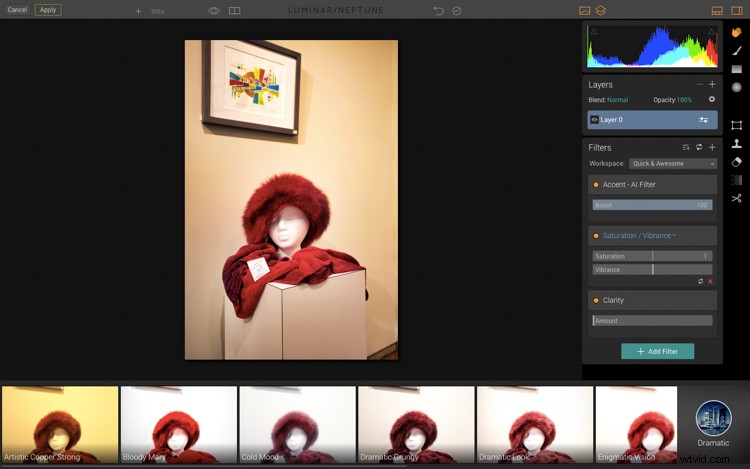
Task: Toggle Layer 0 visibility eye
Action: point(595,120)
